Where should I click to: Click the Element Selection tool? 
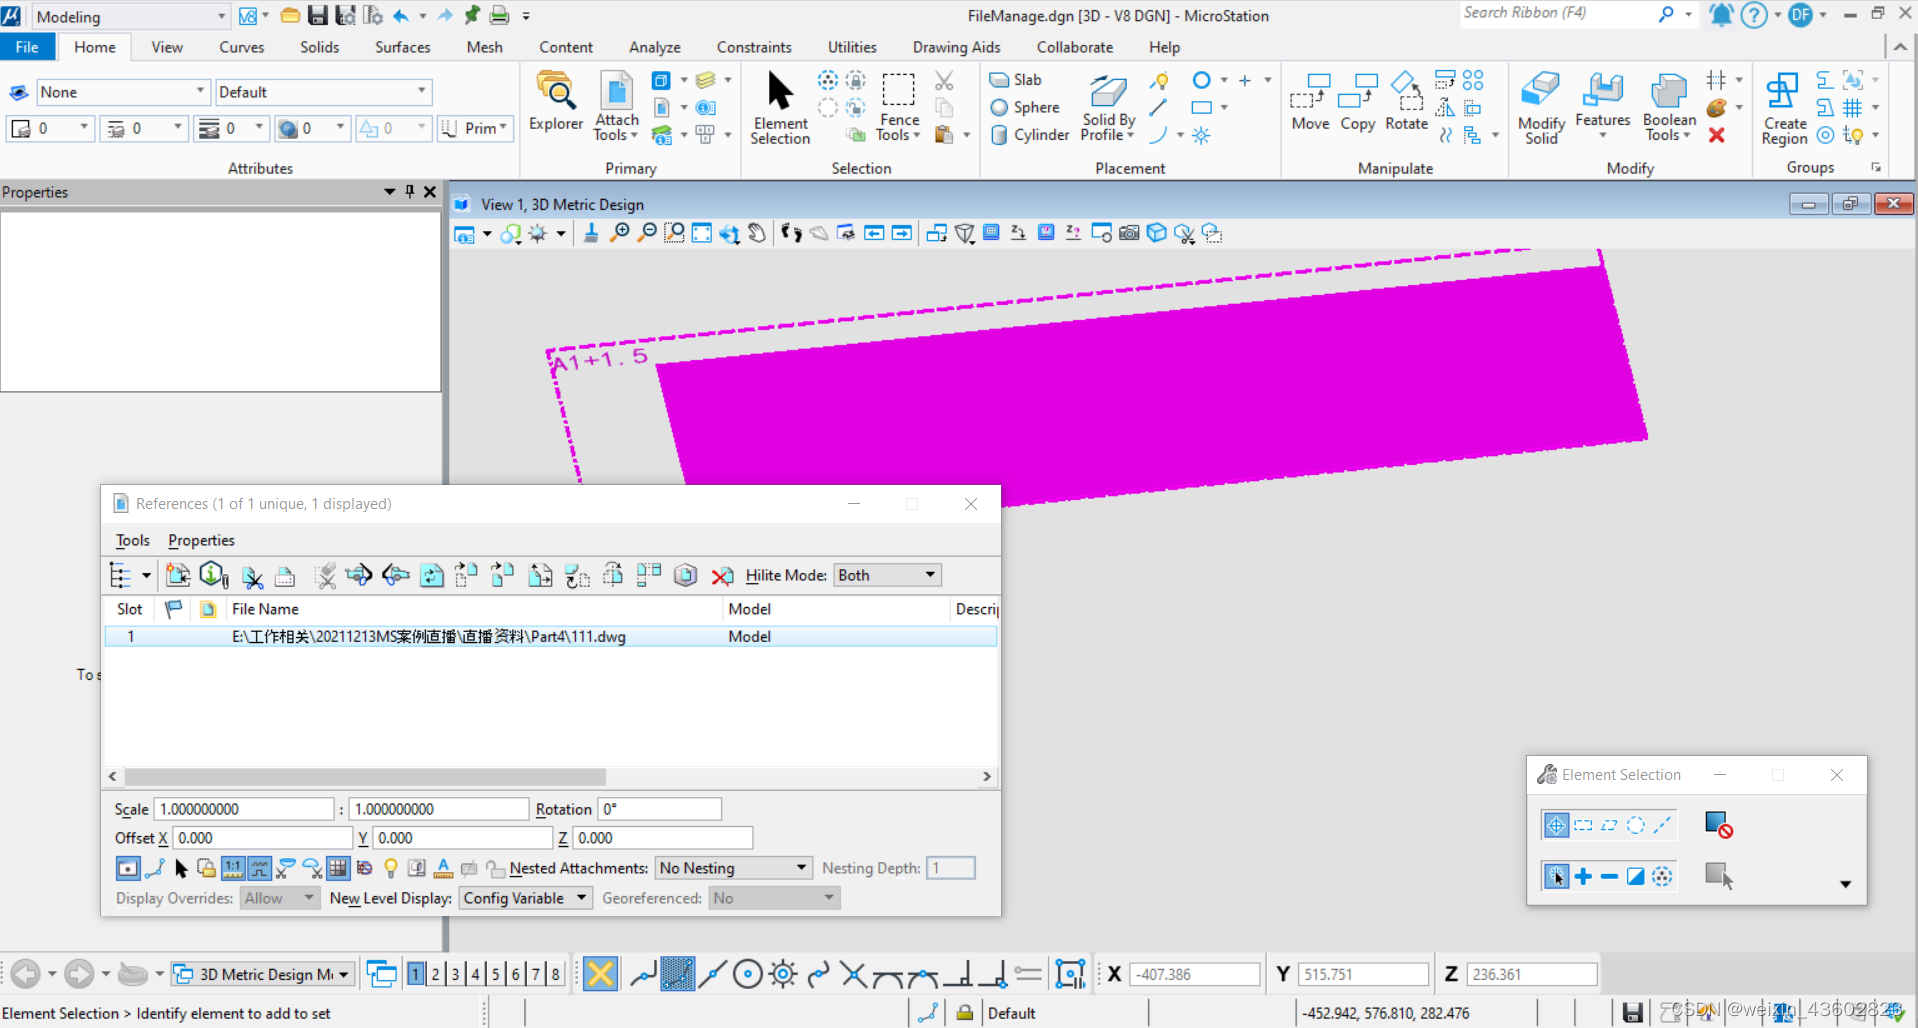pyautogui.click(x=780, y=108)
